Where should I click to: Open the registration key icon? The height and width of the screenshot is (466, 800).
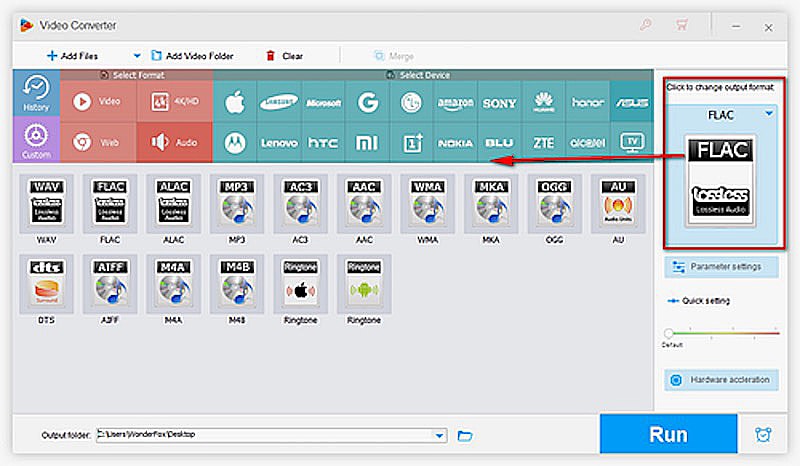click(x=646, y=24)
